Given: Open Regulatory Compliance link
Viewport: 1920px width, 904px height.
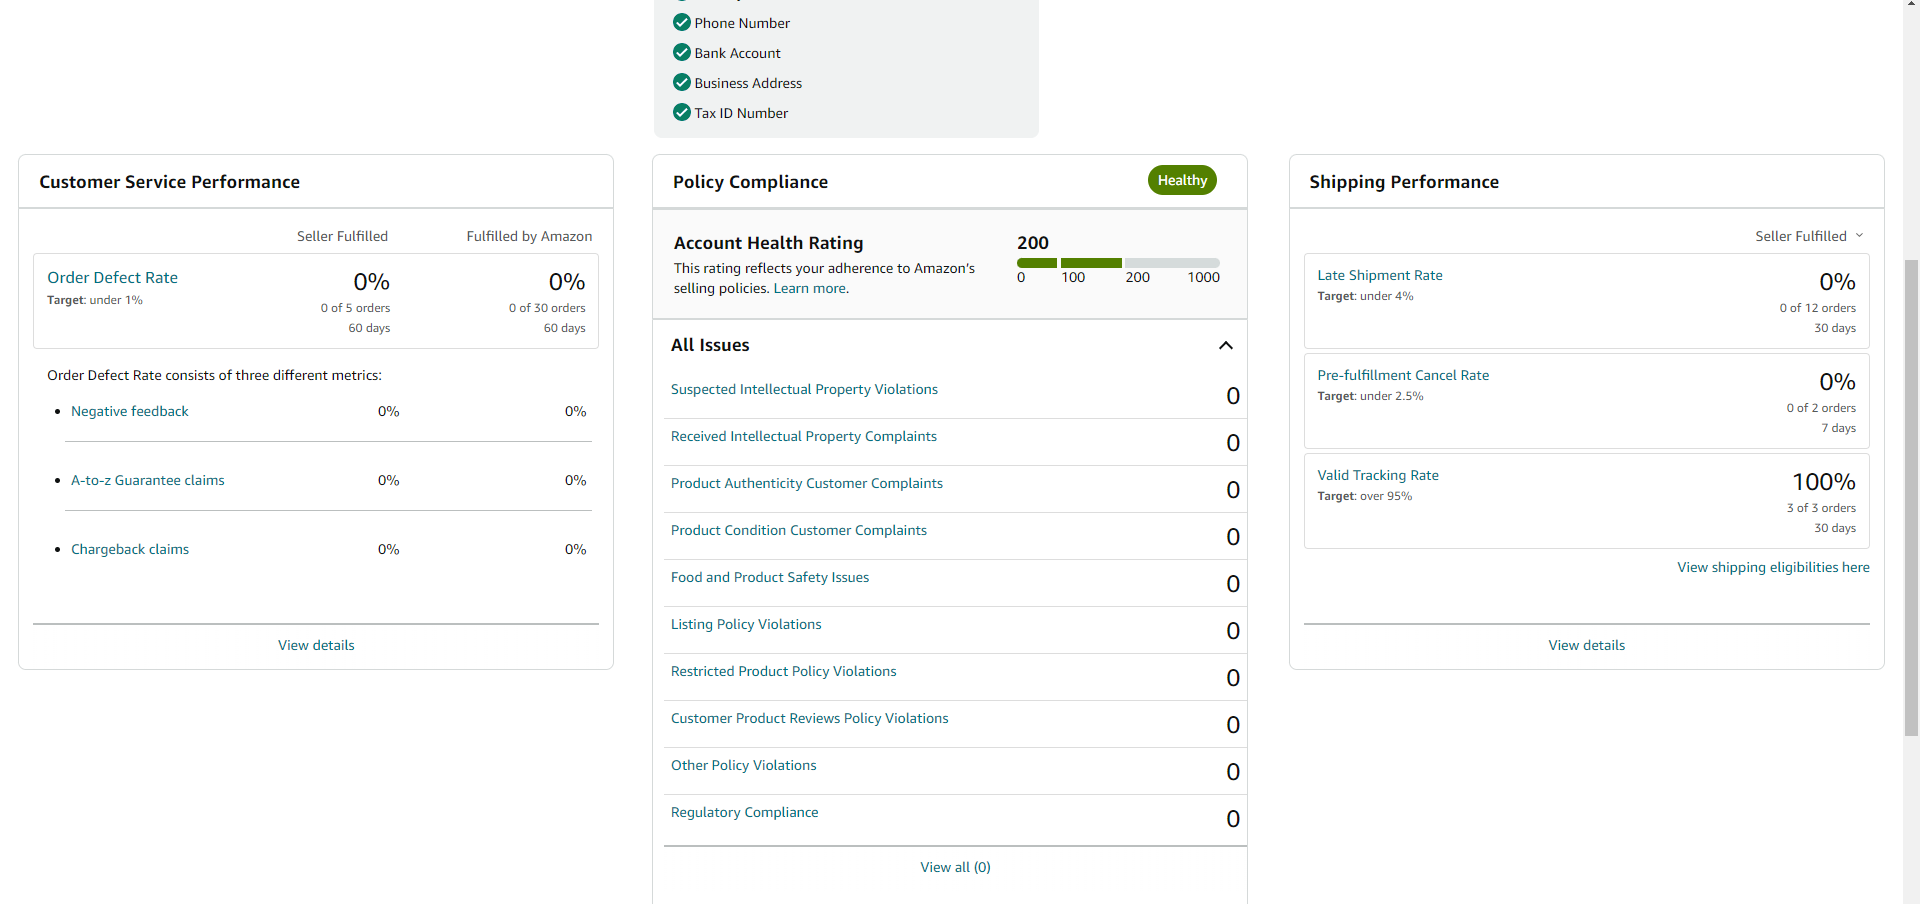Looking at the screenshot, I should 745,812.
